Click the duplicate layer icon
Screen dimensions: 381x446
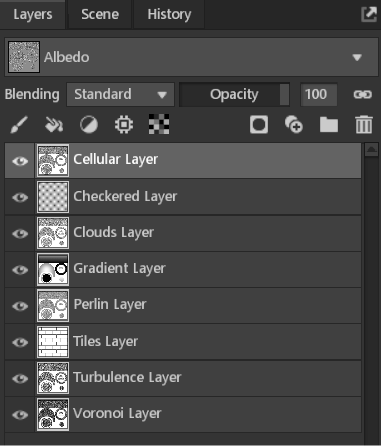pyautogui.click(x=294, y=125)
